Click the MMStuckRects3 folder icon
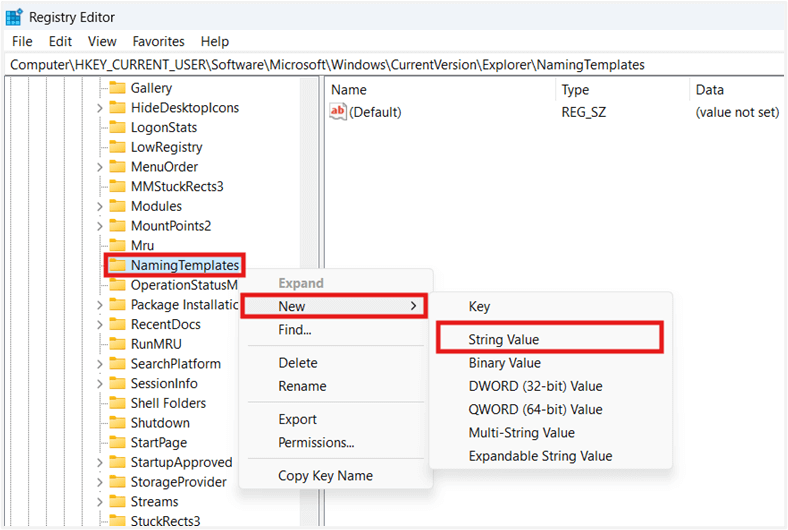The height and width of the screenshot is (530, 788). click(117, 186)
